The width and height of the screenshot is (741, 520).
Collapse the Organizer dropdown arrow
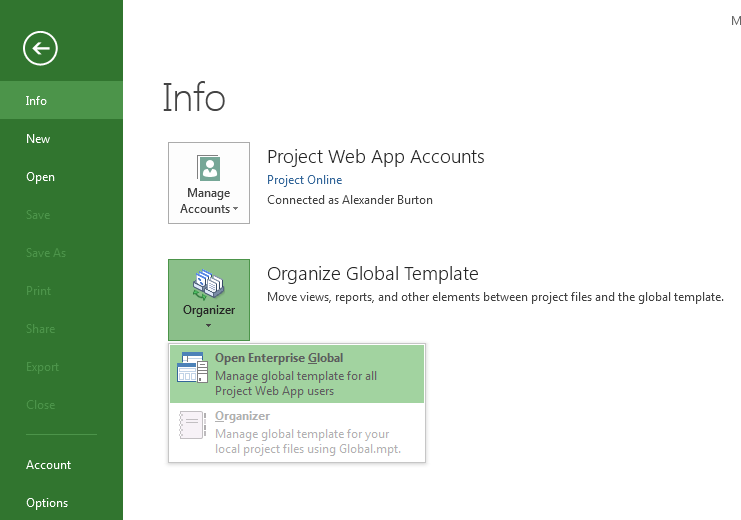[x=208, y=325]
